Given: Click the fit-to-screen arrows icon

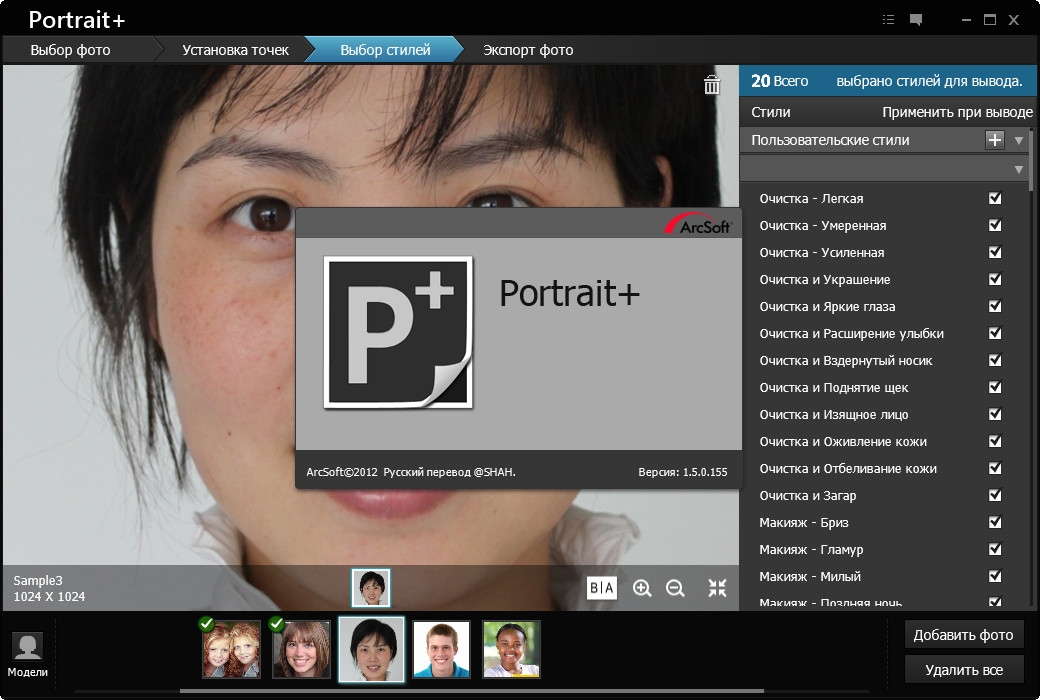Looking at the screenshot, I should 717,588.
